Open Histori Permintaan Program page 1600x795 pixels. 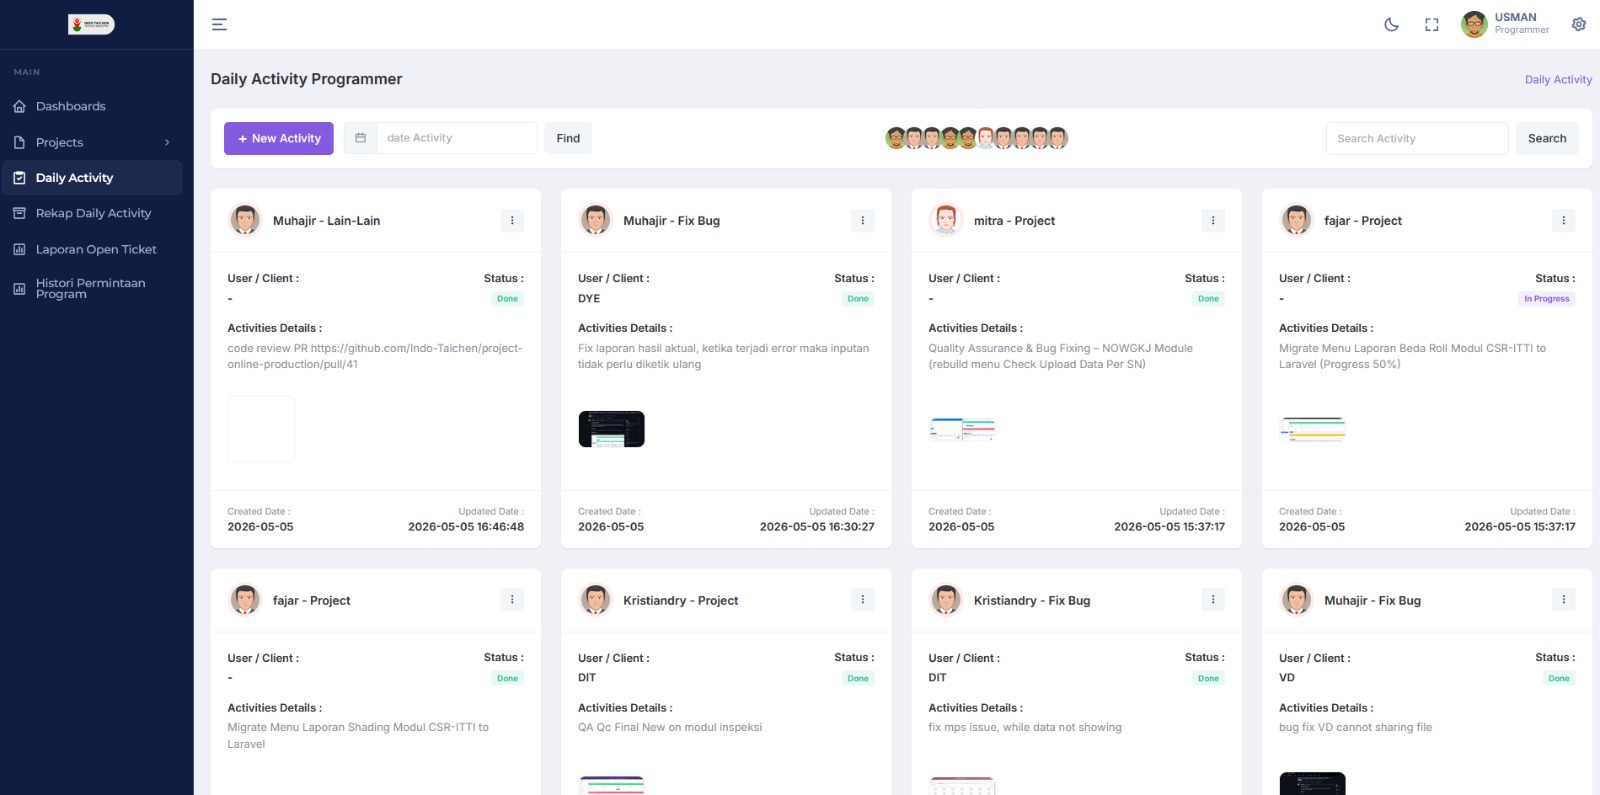click(91, 288)
